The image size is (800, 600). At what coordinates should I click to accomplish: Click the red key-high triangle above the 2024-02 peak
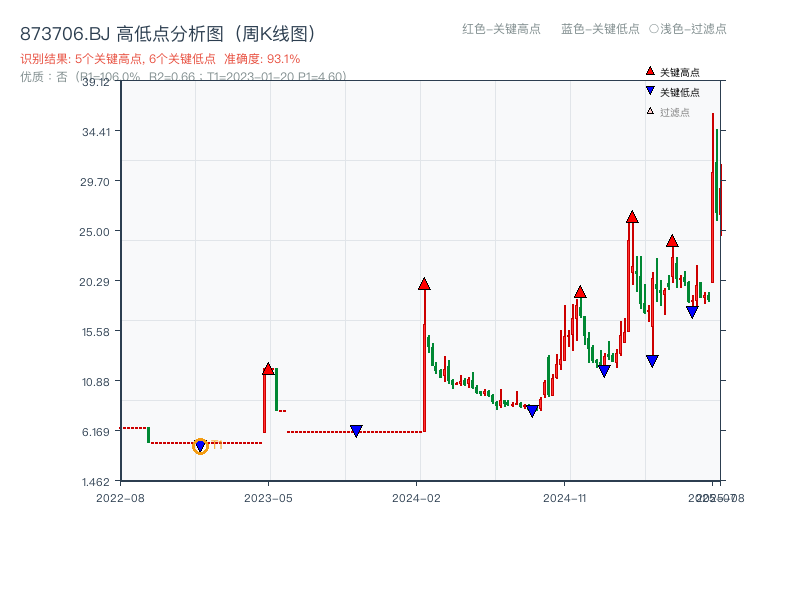coord(424,283)
